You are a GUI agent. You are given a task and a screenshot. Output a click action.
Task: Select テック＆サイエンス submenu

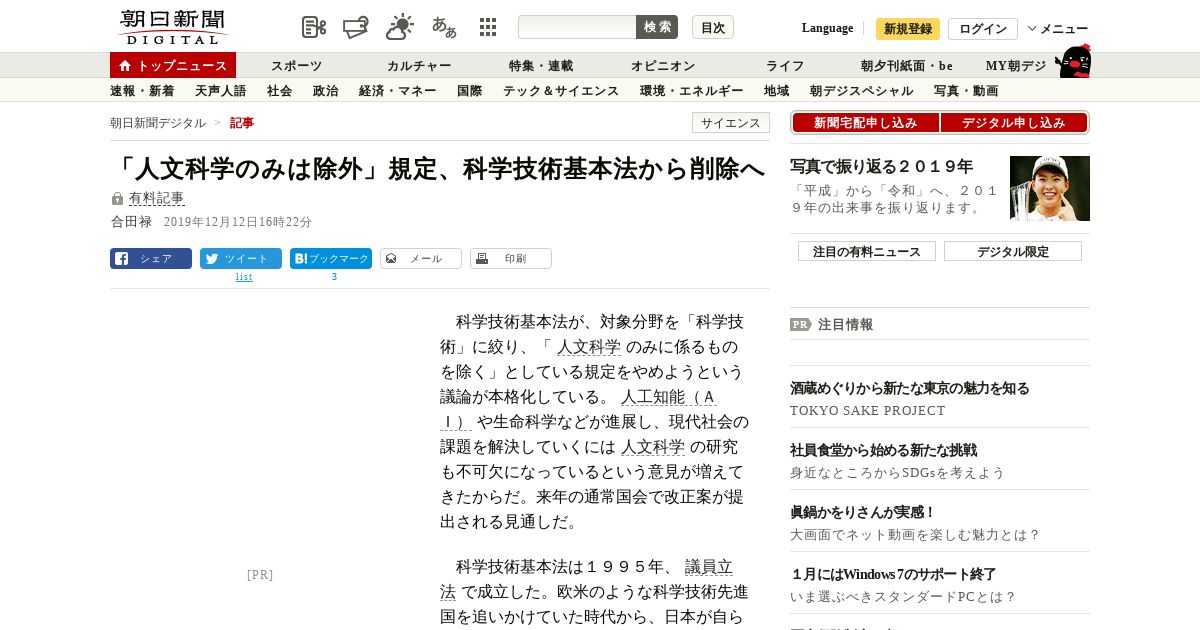click(x=561, y=91)
